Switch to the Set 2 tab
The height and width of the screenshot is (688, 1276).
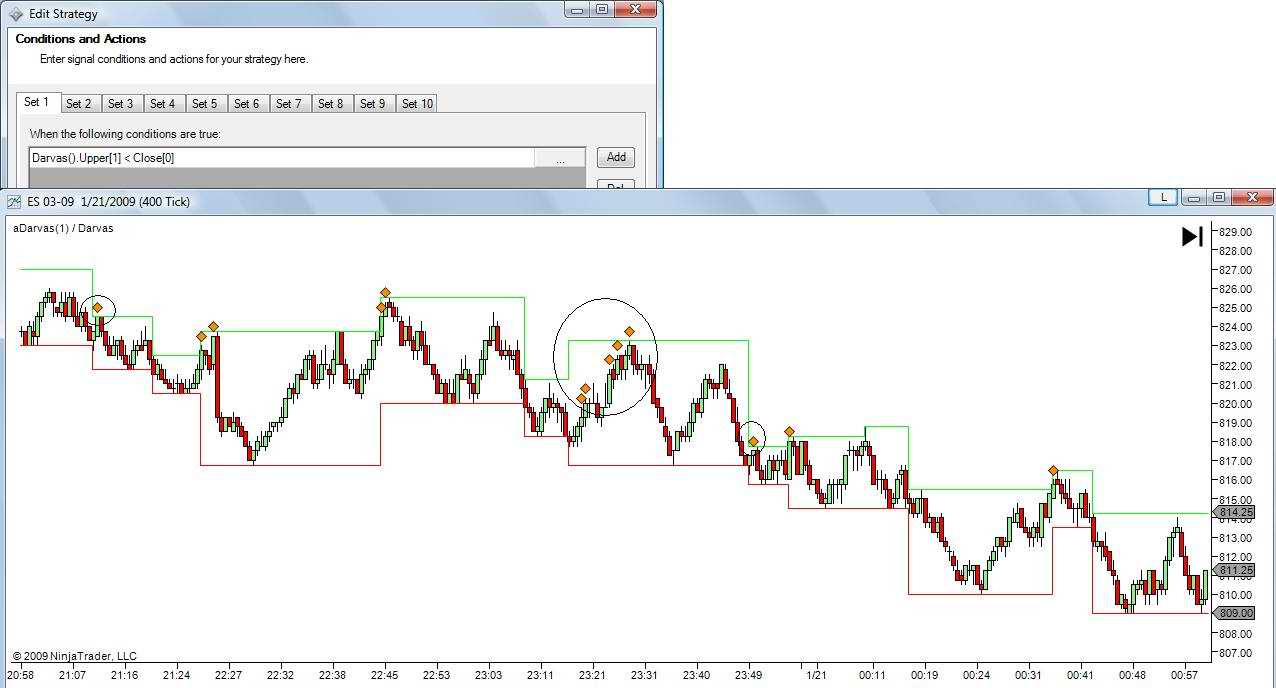pyautogui.click(x=78, y=104)
